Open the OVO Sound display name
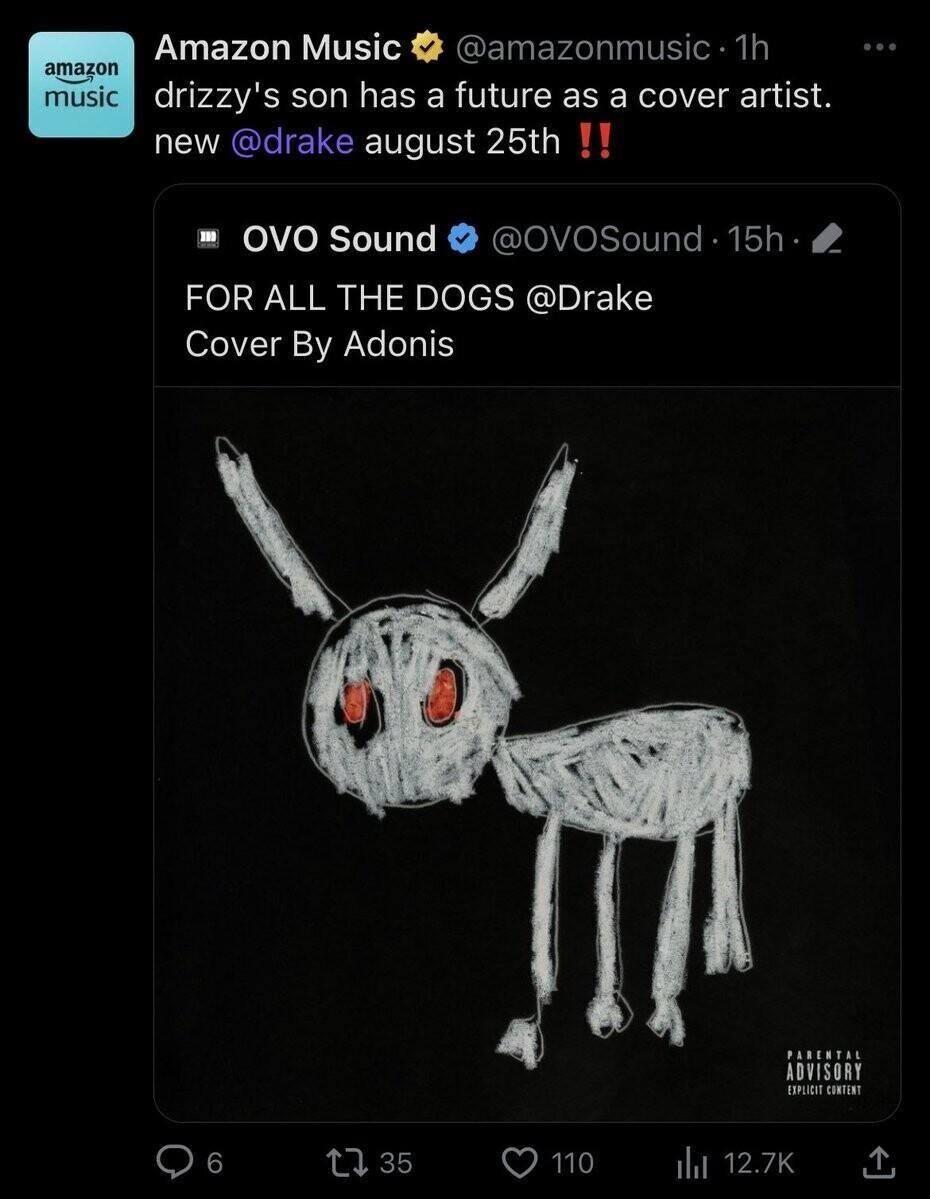The width and height of the screenshot is (930, 1199). pyautogui.click(x=339, y=239)
